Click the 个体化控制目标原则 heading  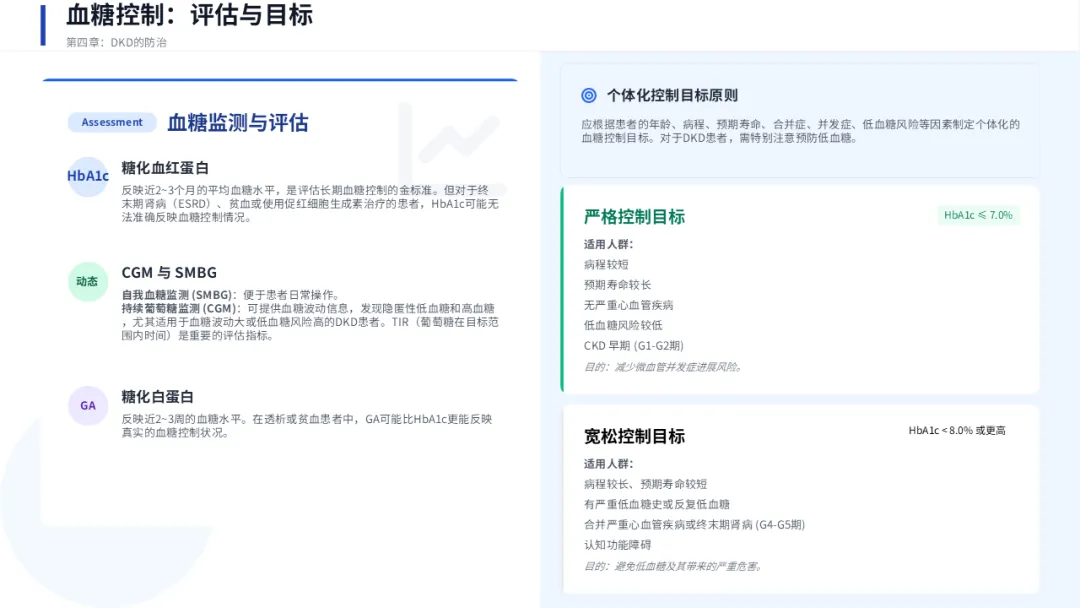pyautogui.click(x=672, y=95)
